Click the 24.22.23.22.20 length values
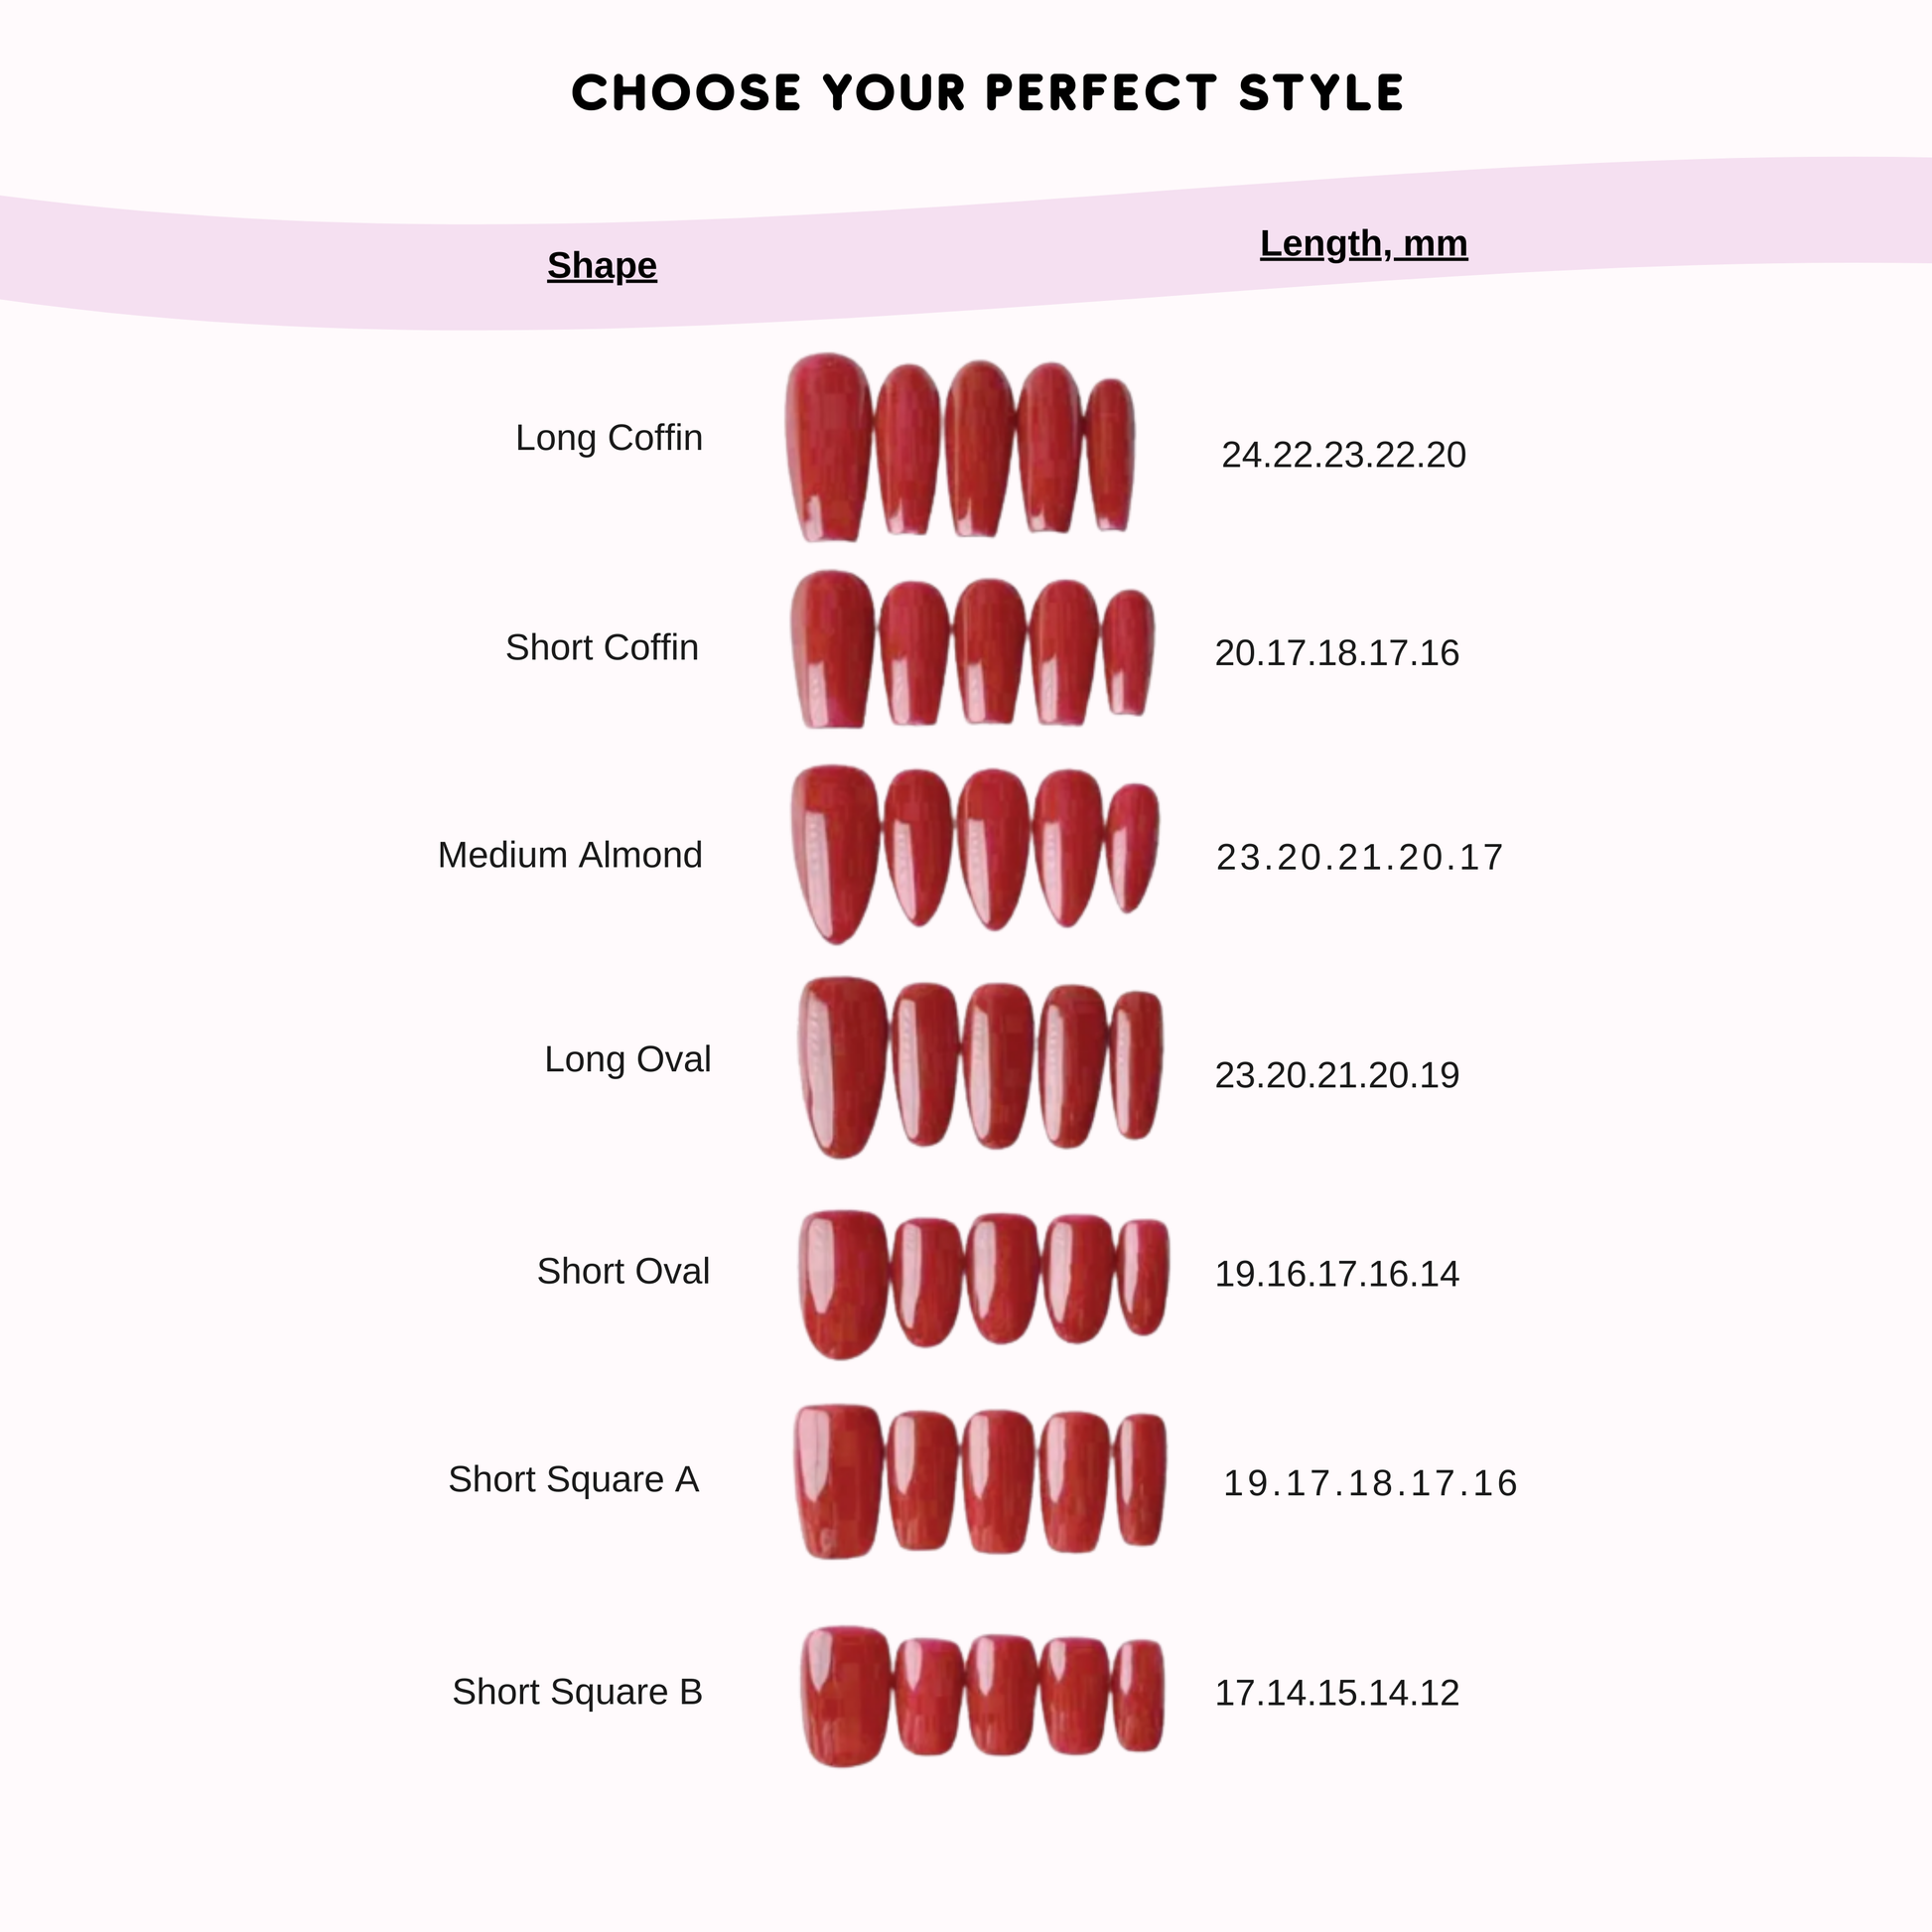The width and height of the screenshot is (1932, 1932). [1343, 455]
